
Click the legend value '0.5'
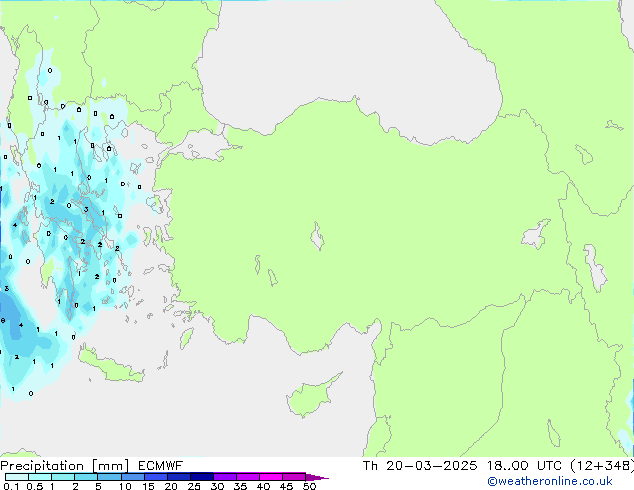(x=35, y=486)
